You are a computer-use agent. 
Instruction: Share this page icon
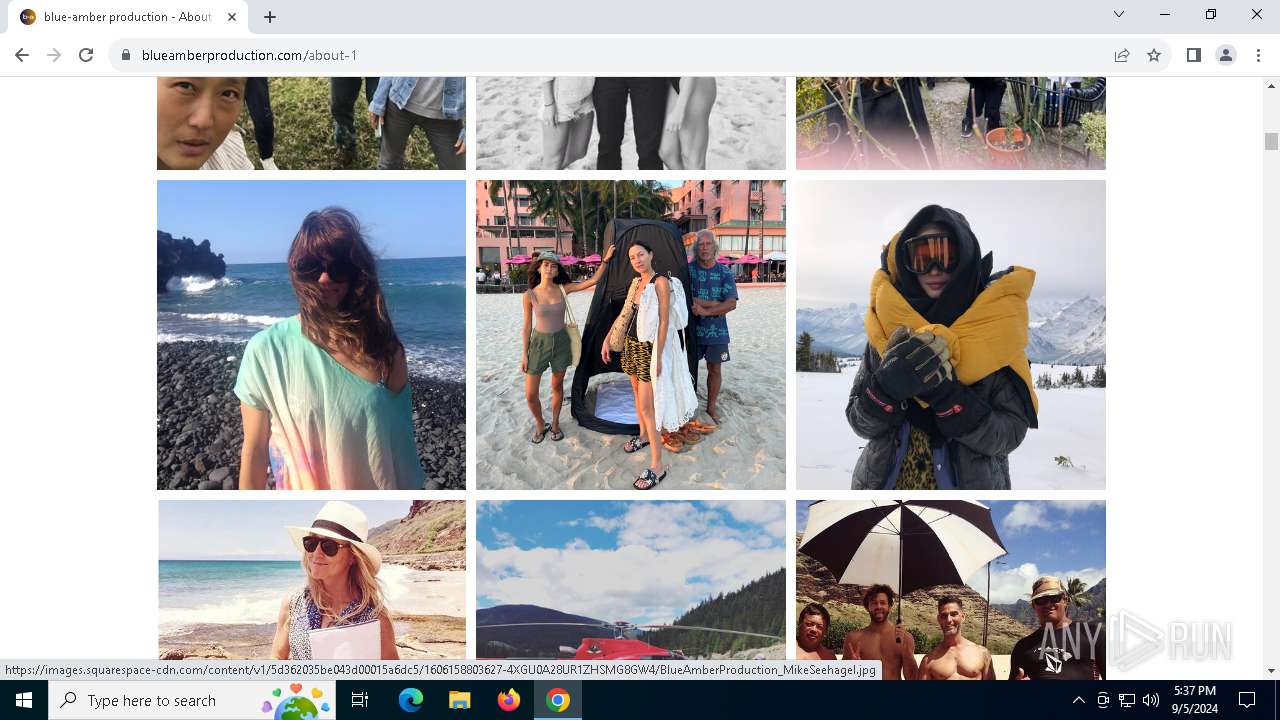pyautogui.click(x=1122, y=55)
